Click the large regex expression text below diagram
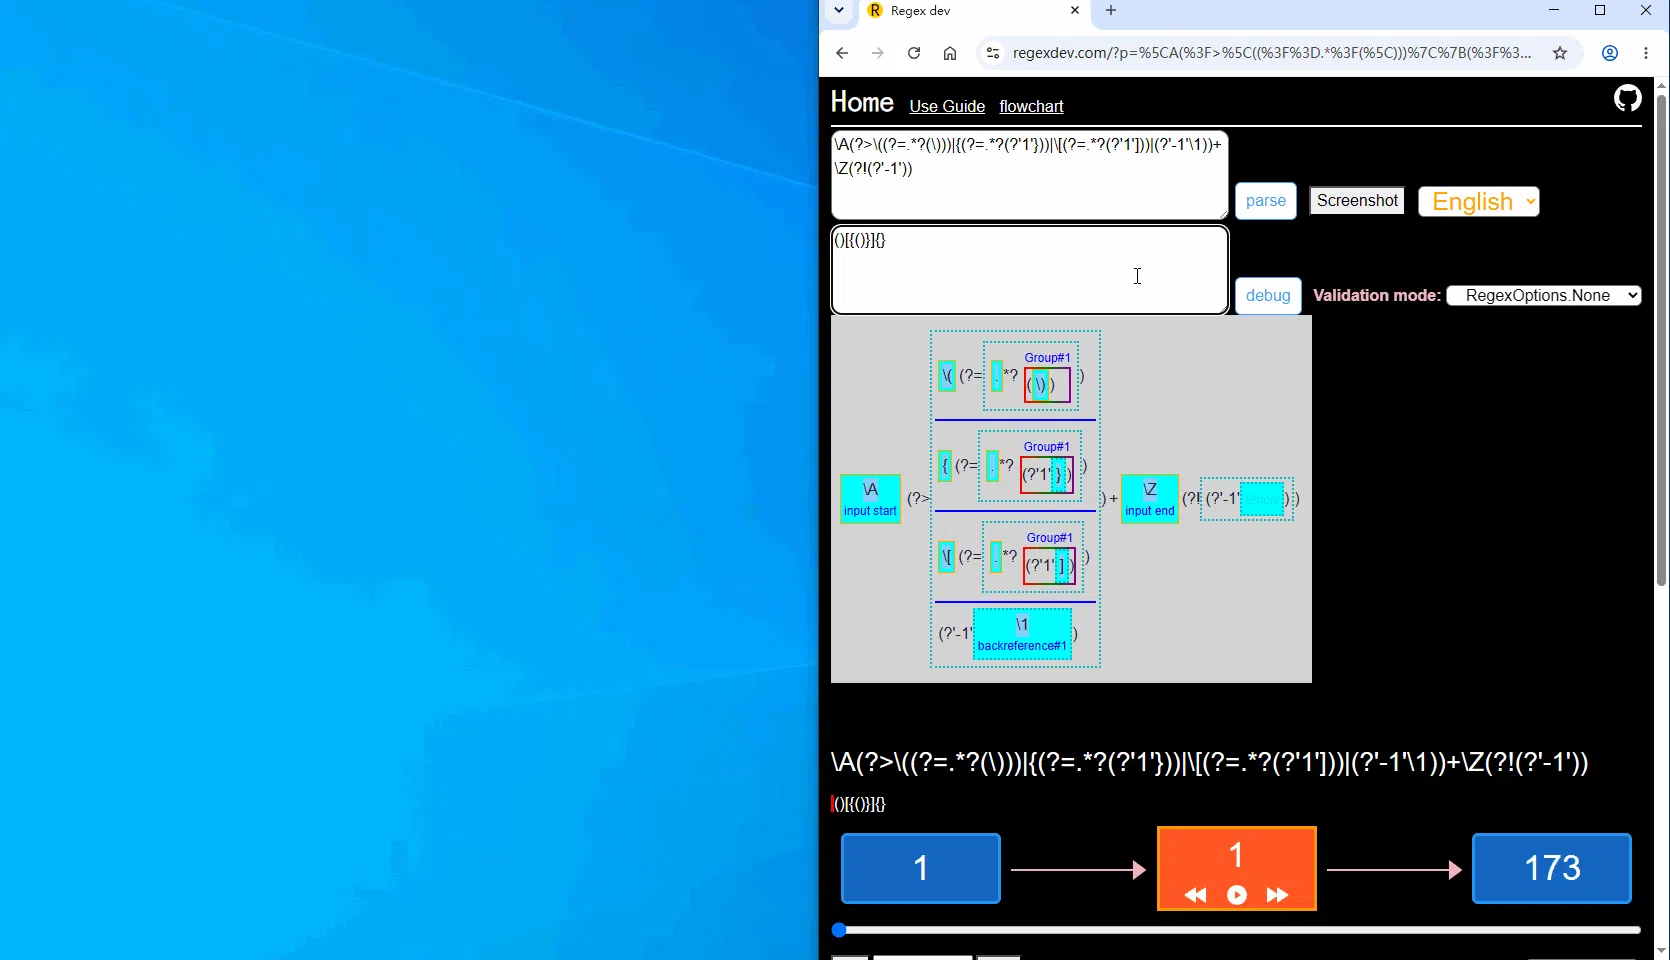 pos(1209,762)
